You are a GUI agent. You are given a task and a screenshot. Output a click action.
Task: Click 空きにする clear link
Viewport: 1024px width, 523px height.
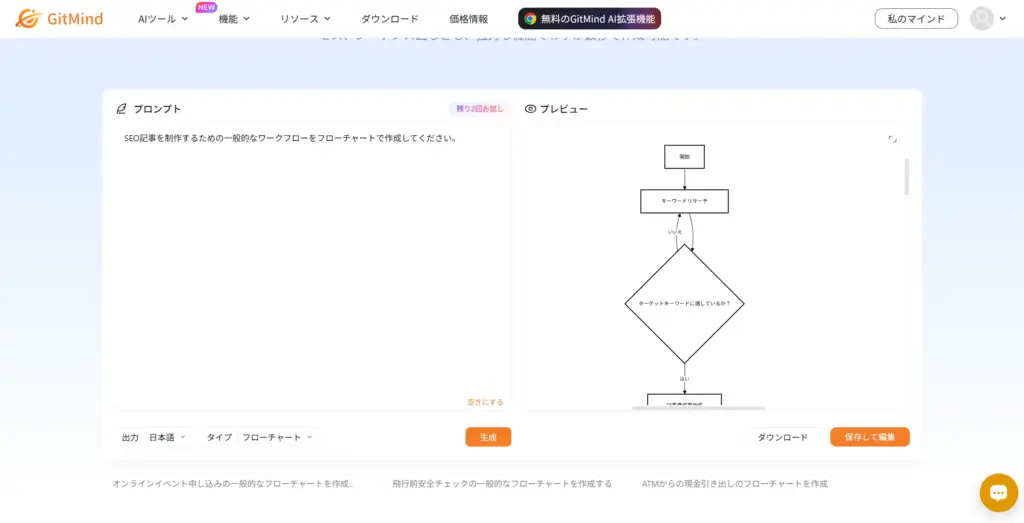485,402
